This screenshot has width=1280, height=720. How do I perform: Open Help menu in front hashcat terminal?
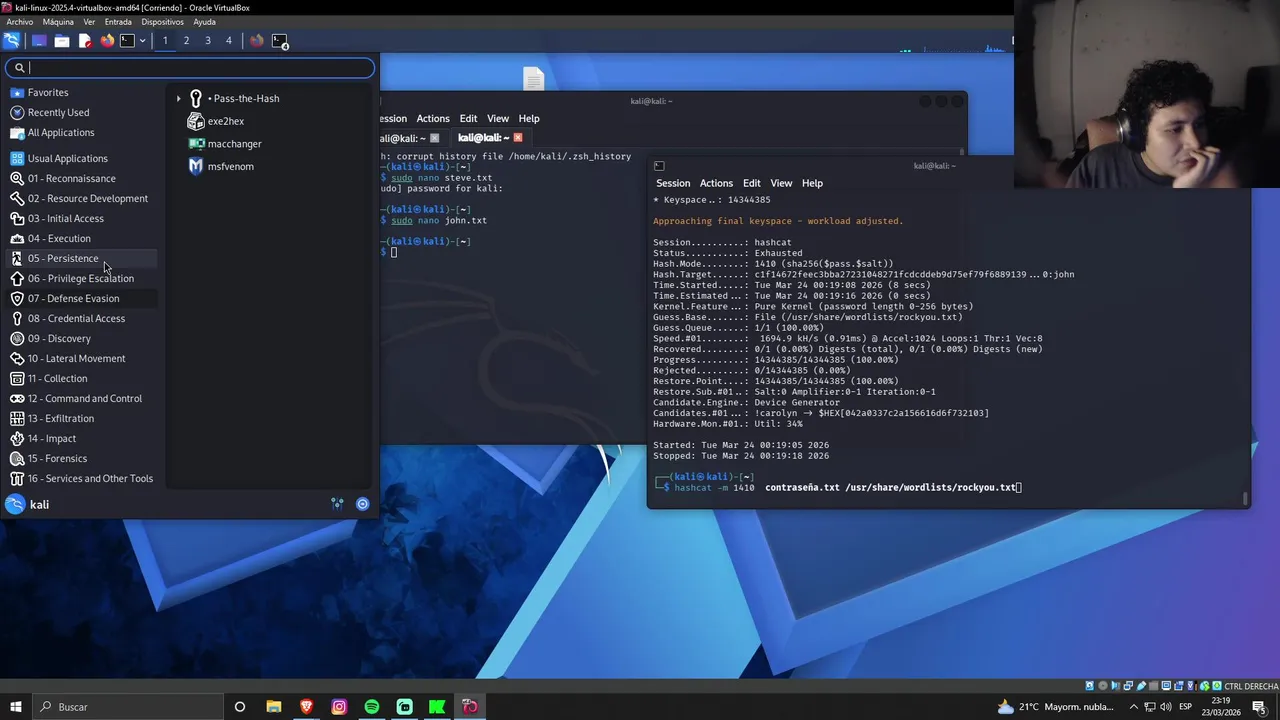point(812,183)
